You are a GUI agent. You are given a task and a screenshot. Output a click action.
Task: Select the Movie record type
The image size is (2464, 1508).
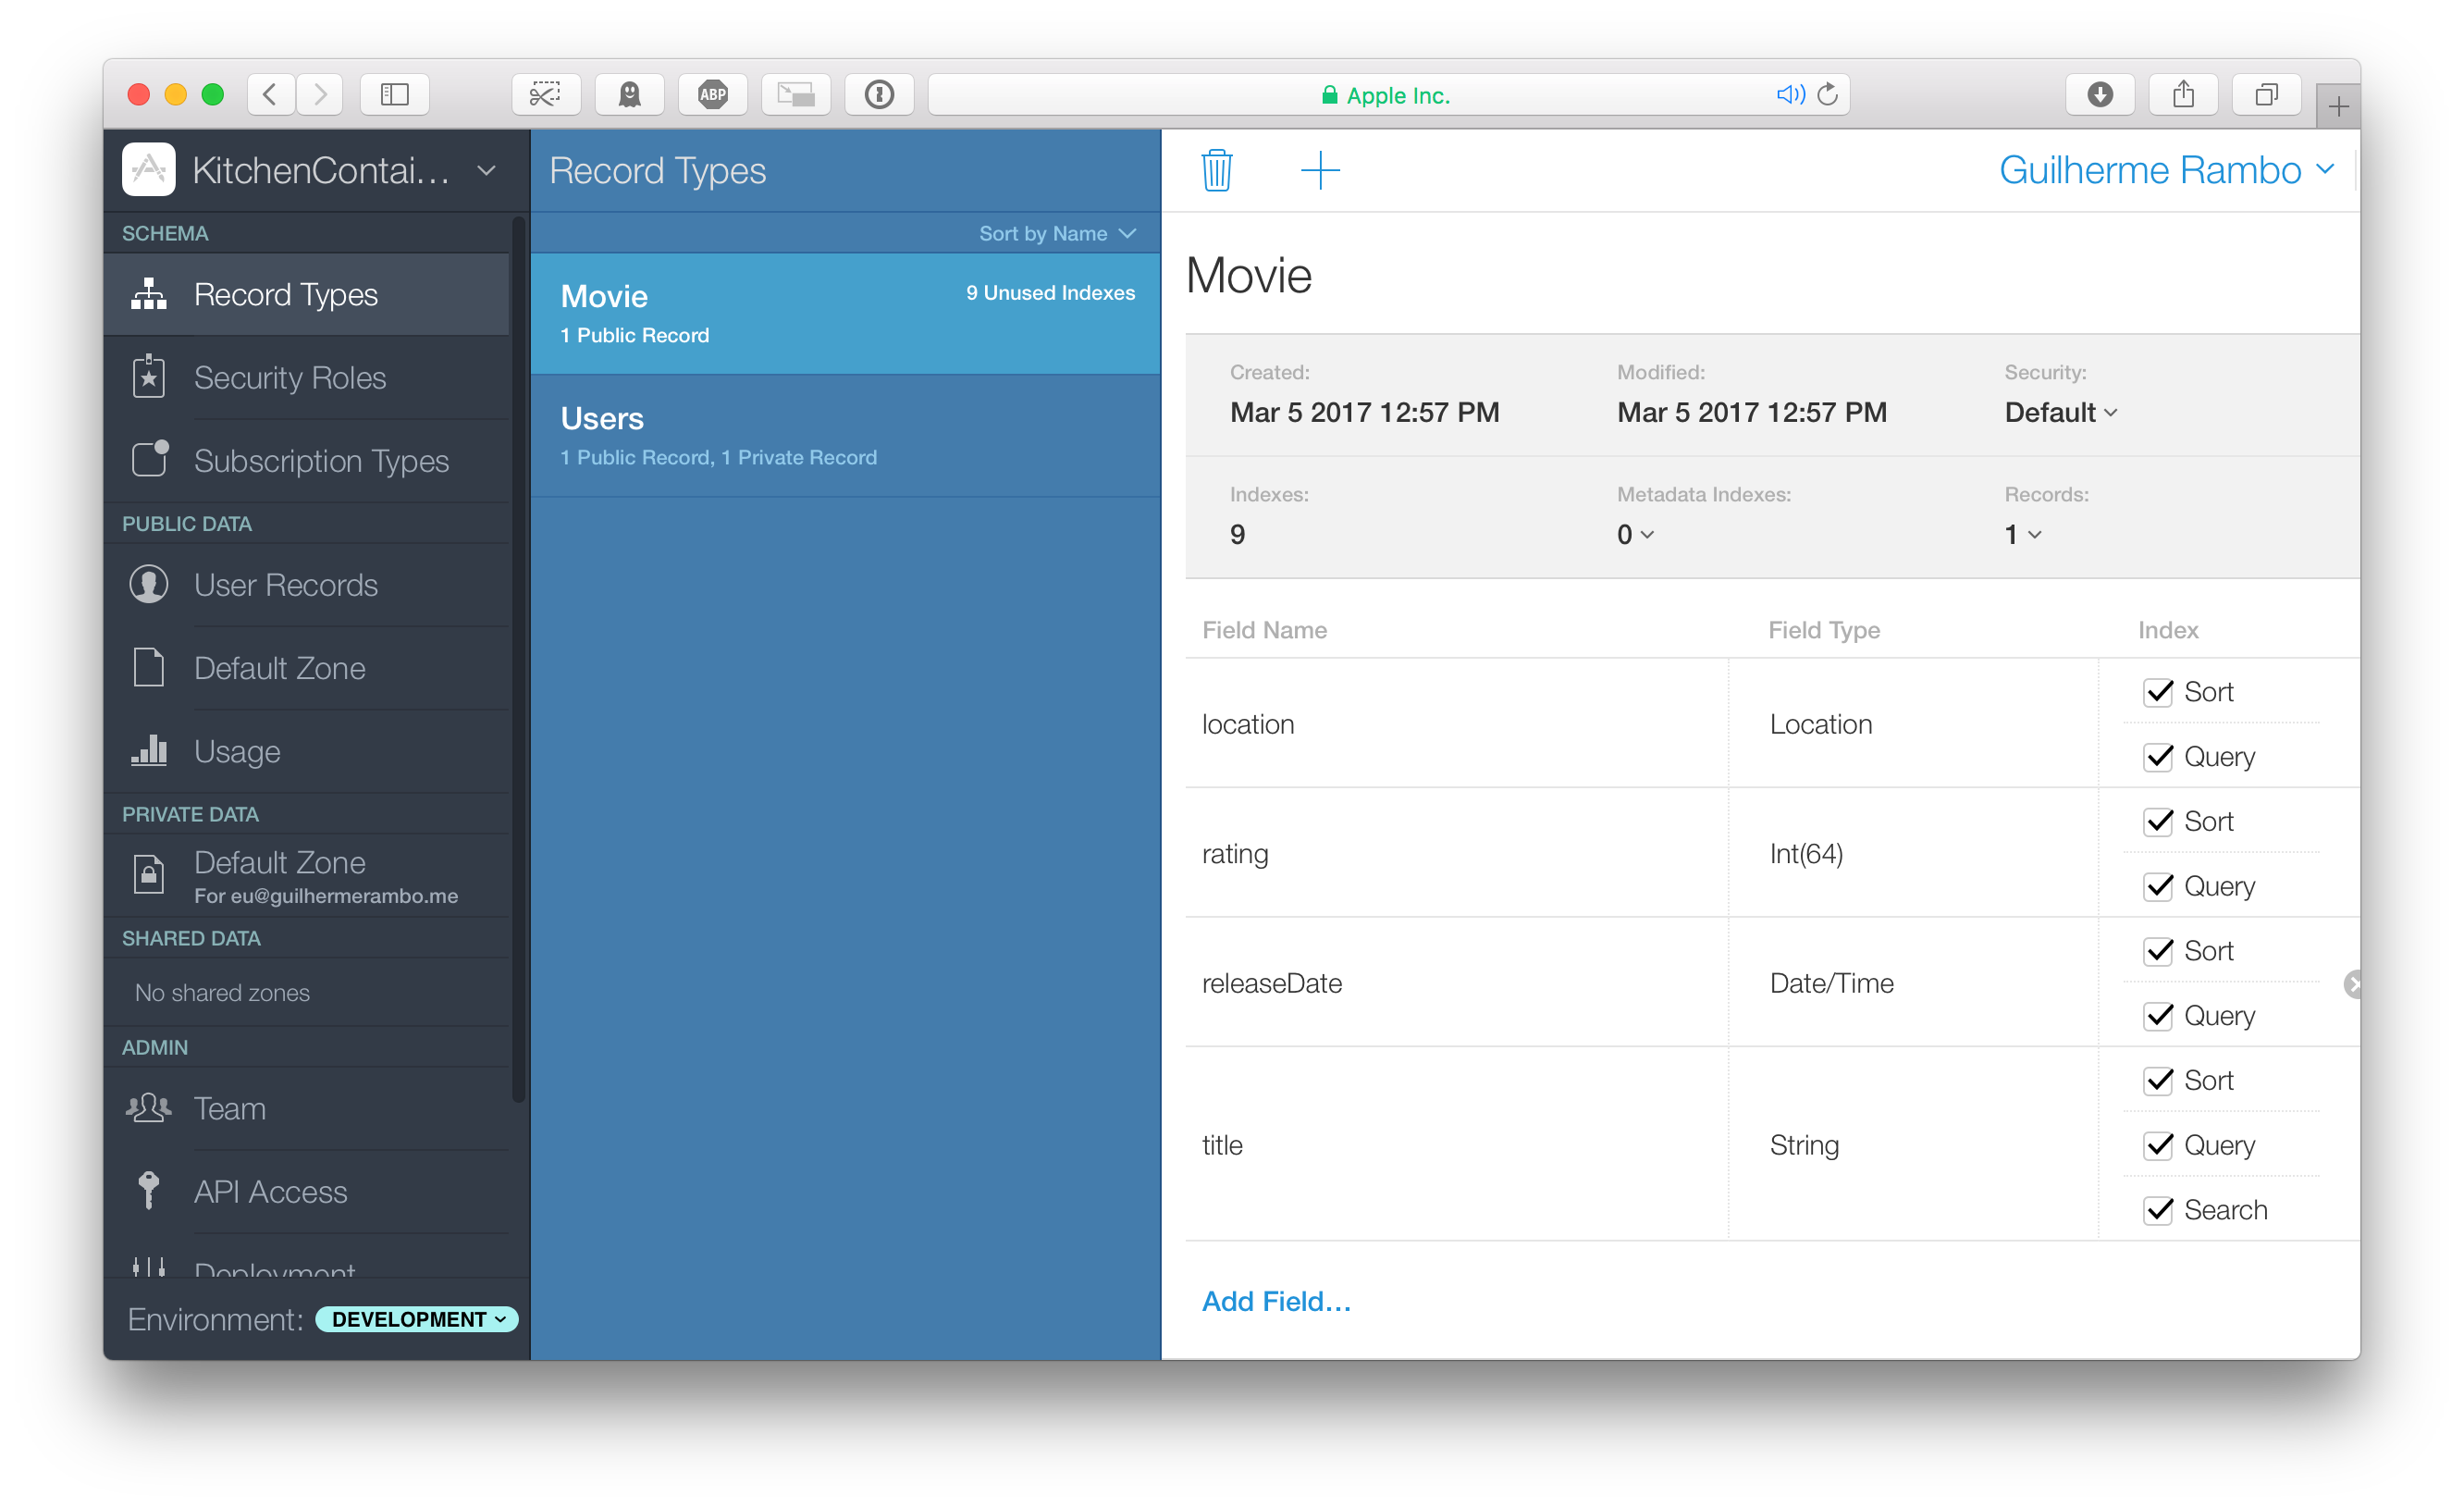point(845,313)
